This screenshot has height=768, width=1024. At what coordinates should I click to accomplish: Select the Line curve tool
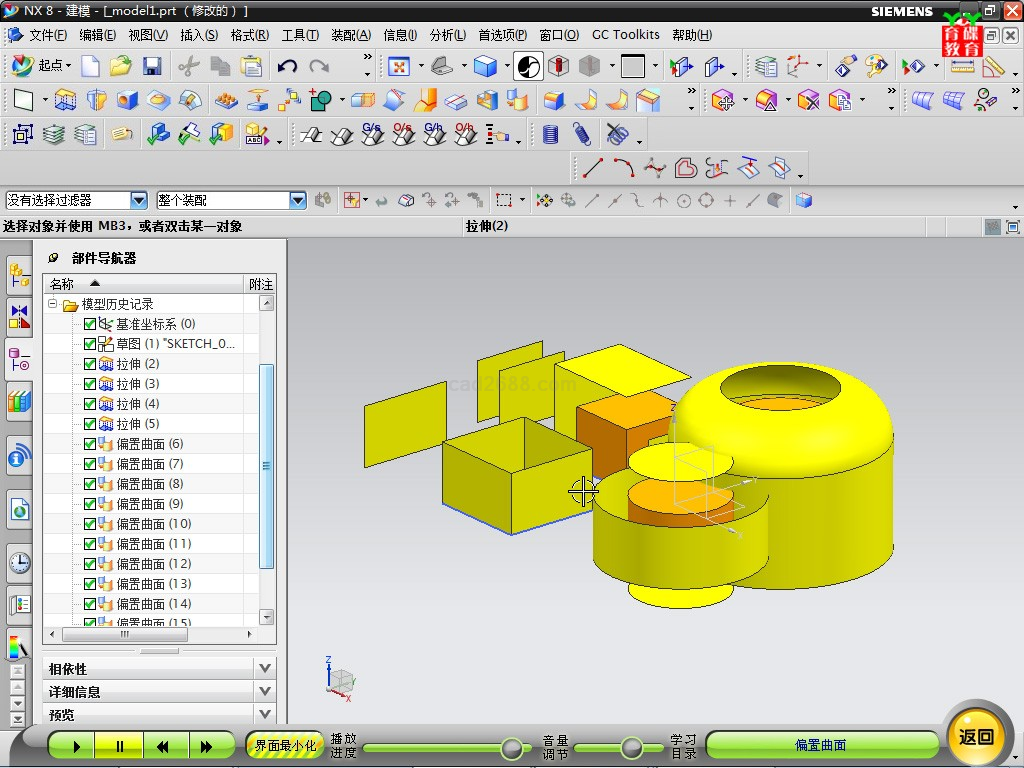coord(593,167)
